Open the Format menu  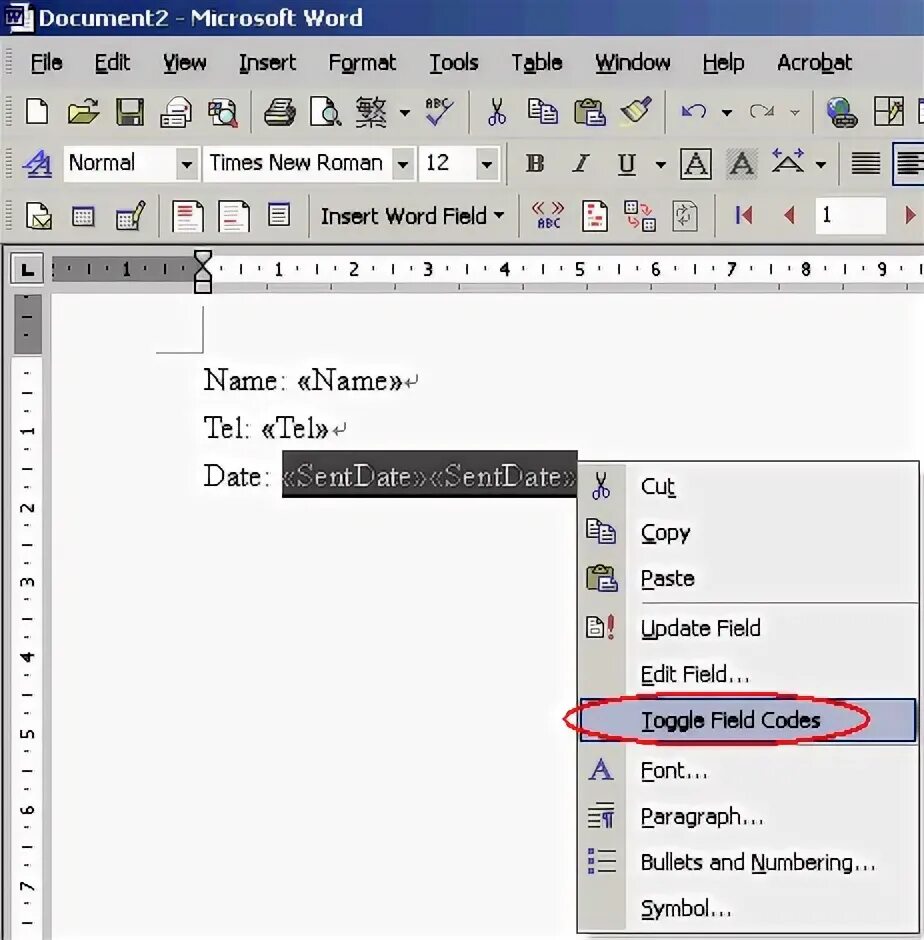click(x=362, y=62)
